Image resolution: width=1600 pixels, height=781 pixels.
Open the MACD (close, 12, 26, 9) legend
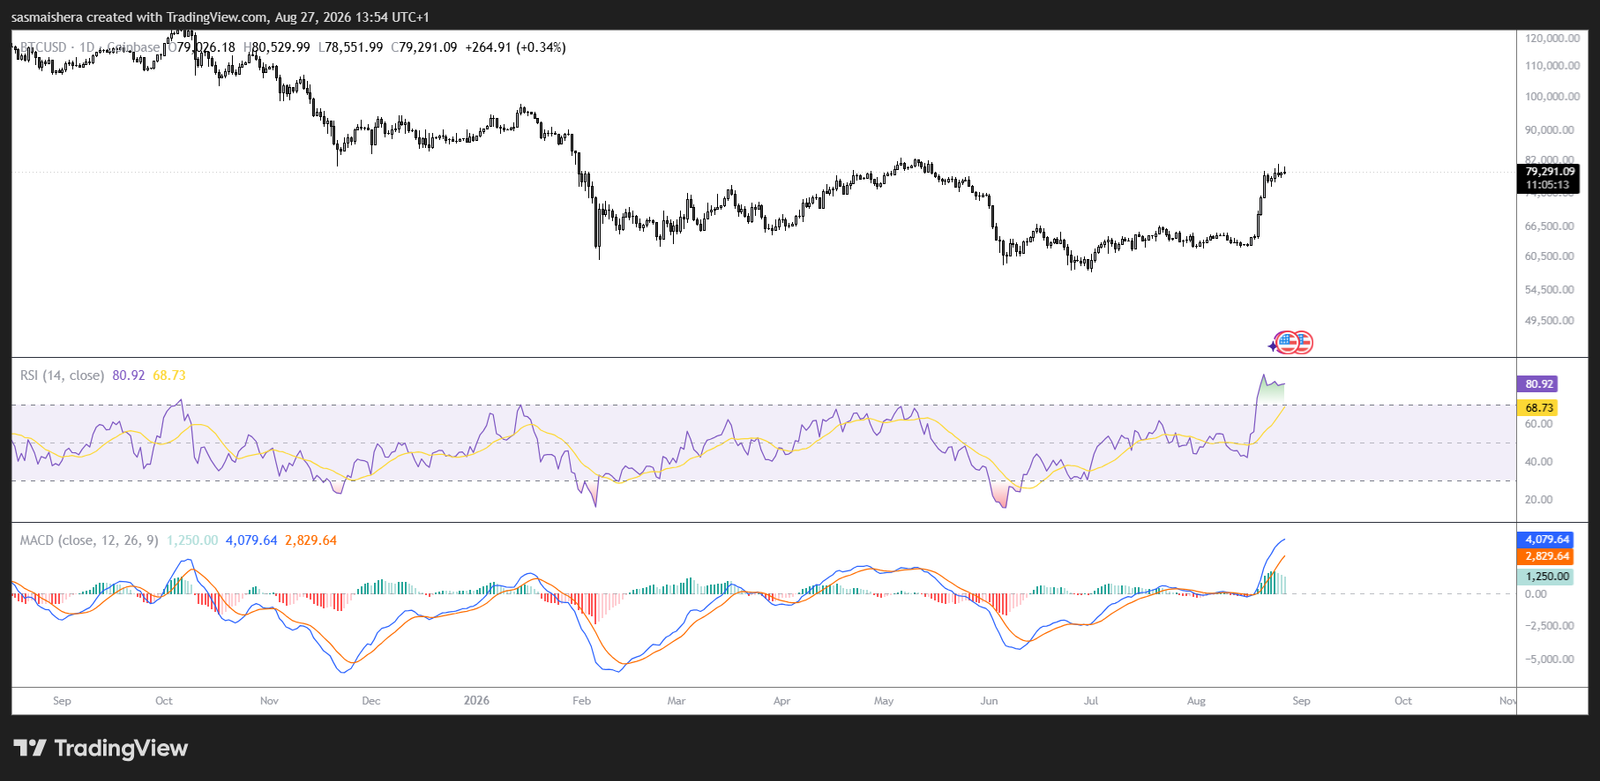pos(89,540)
